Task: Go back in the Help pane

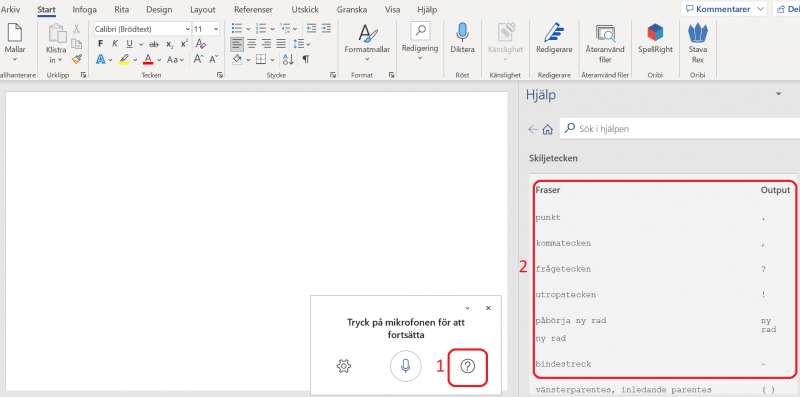Action: [533, 130]
